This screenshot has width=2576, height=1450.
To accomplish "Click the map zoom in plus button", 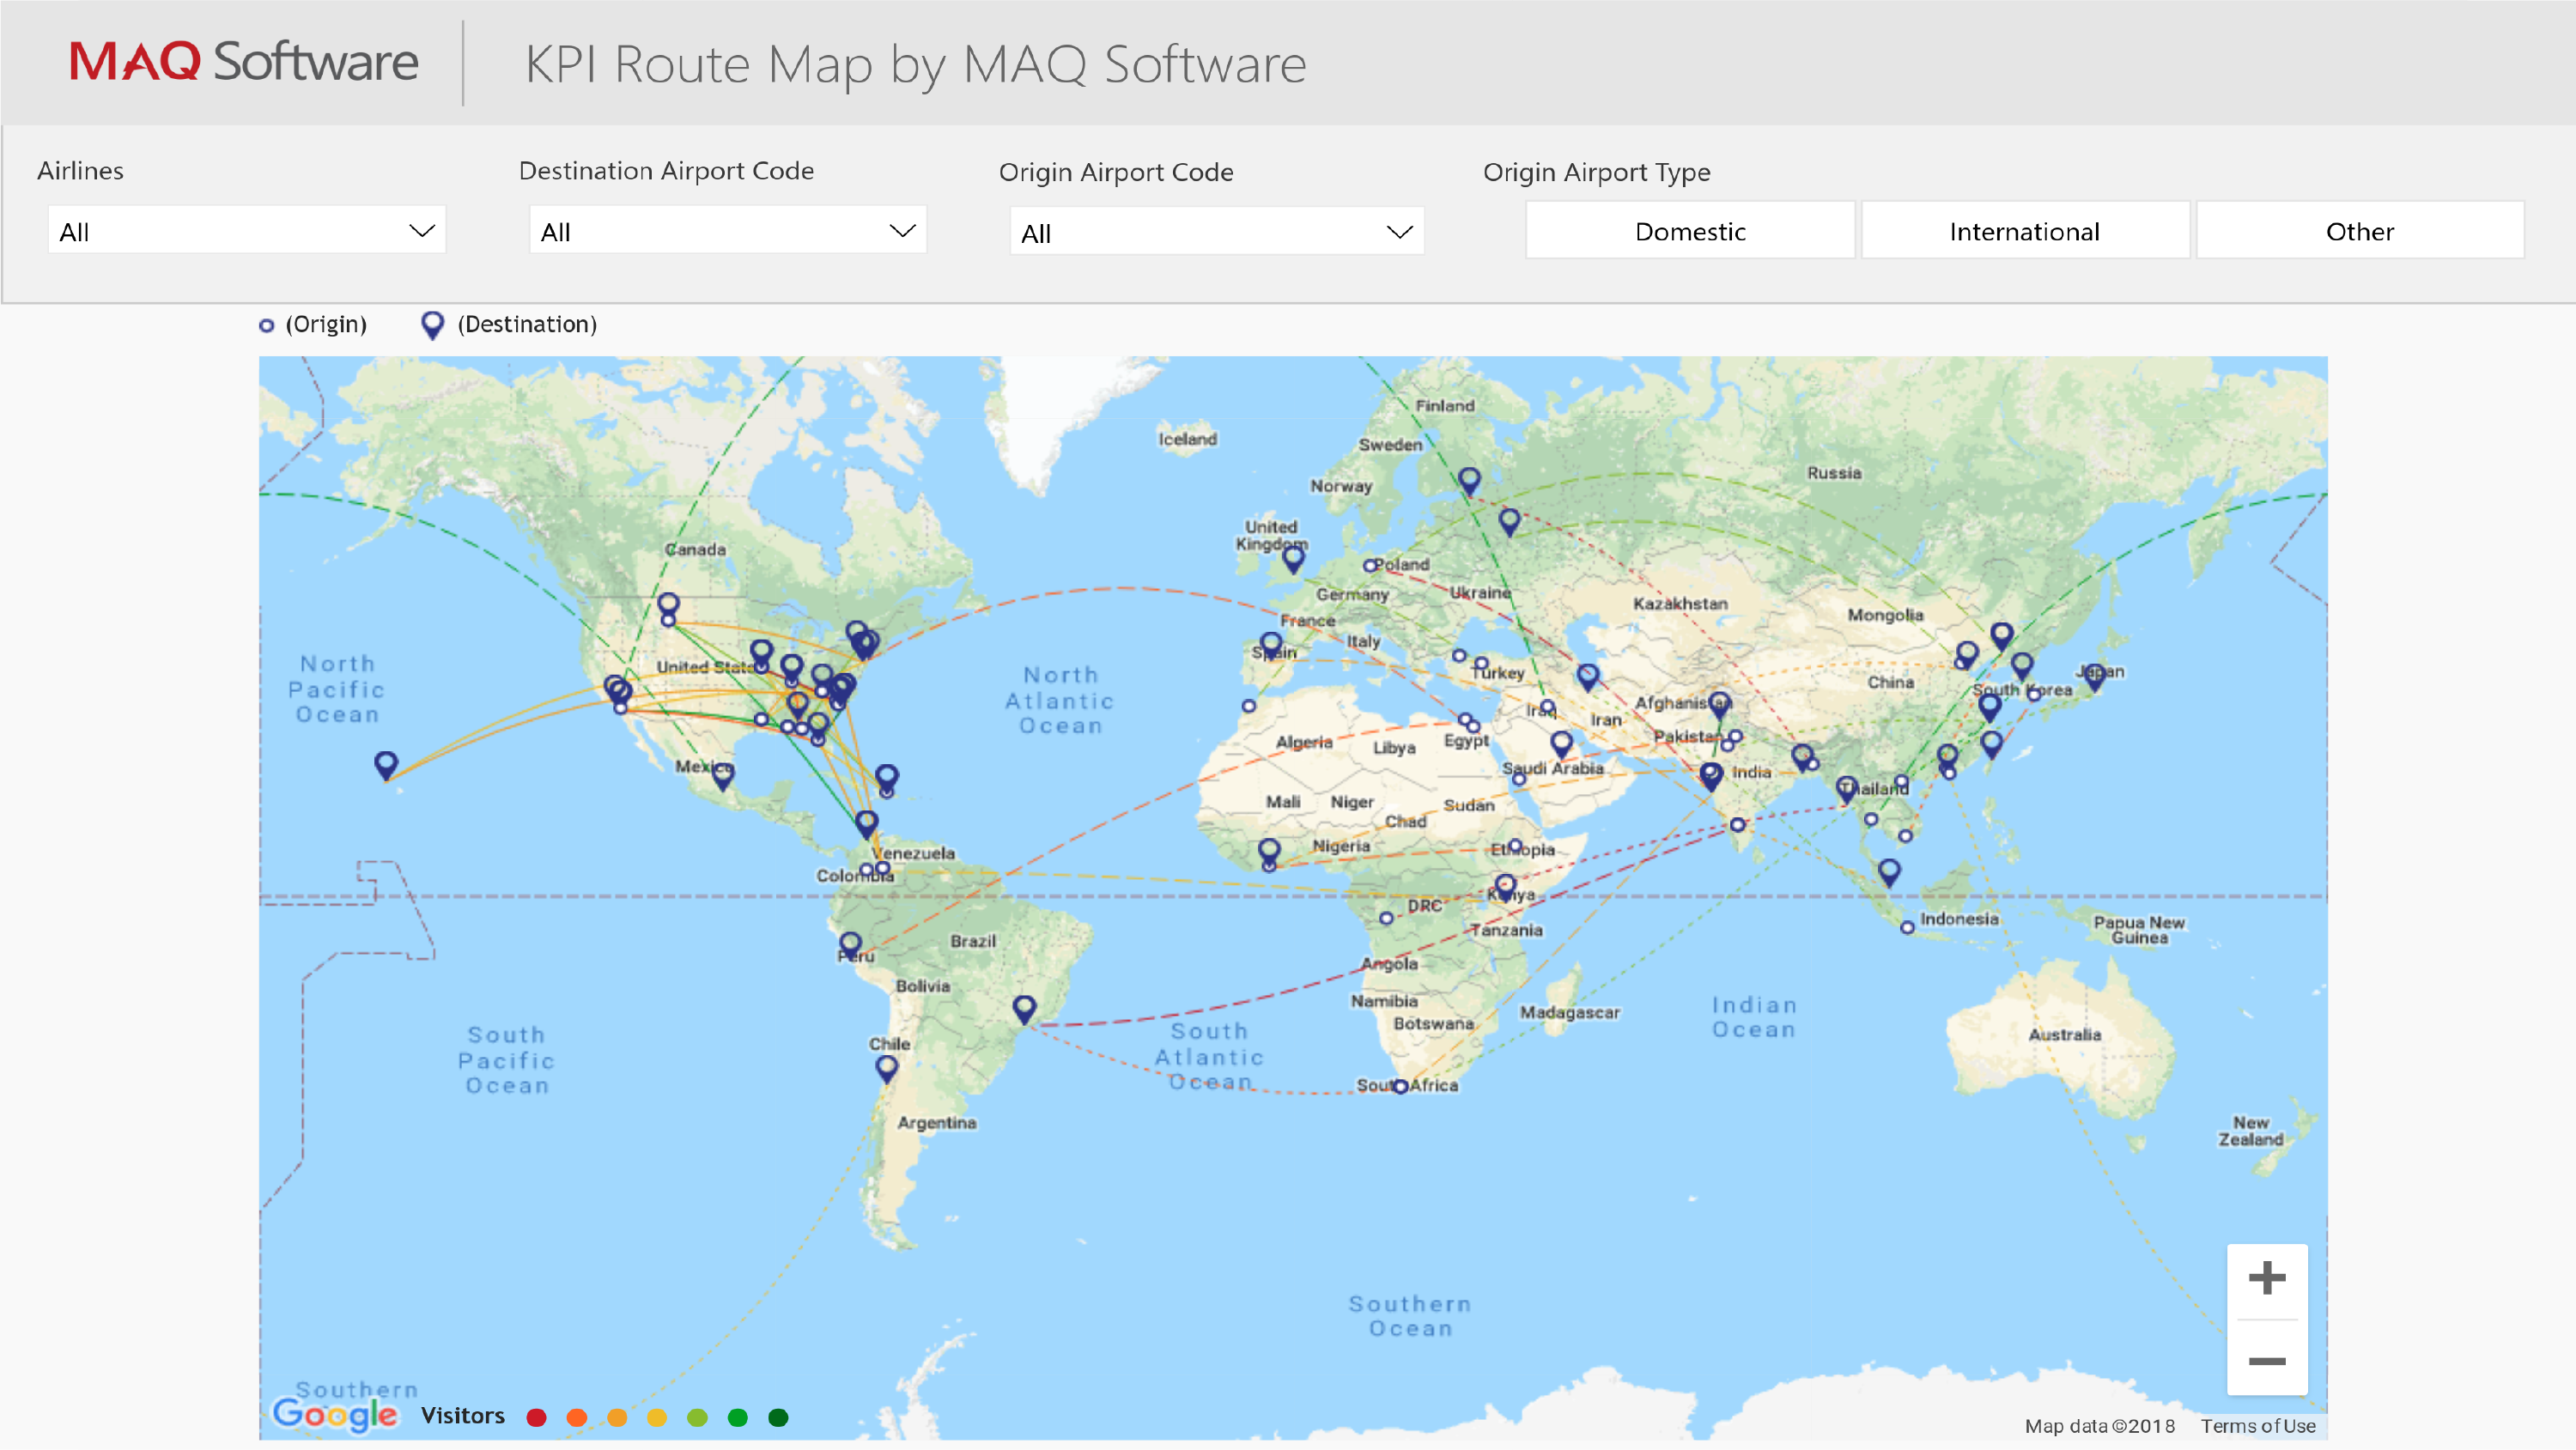I will (x=2266, y=1278).
